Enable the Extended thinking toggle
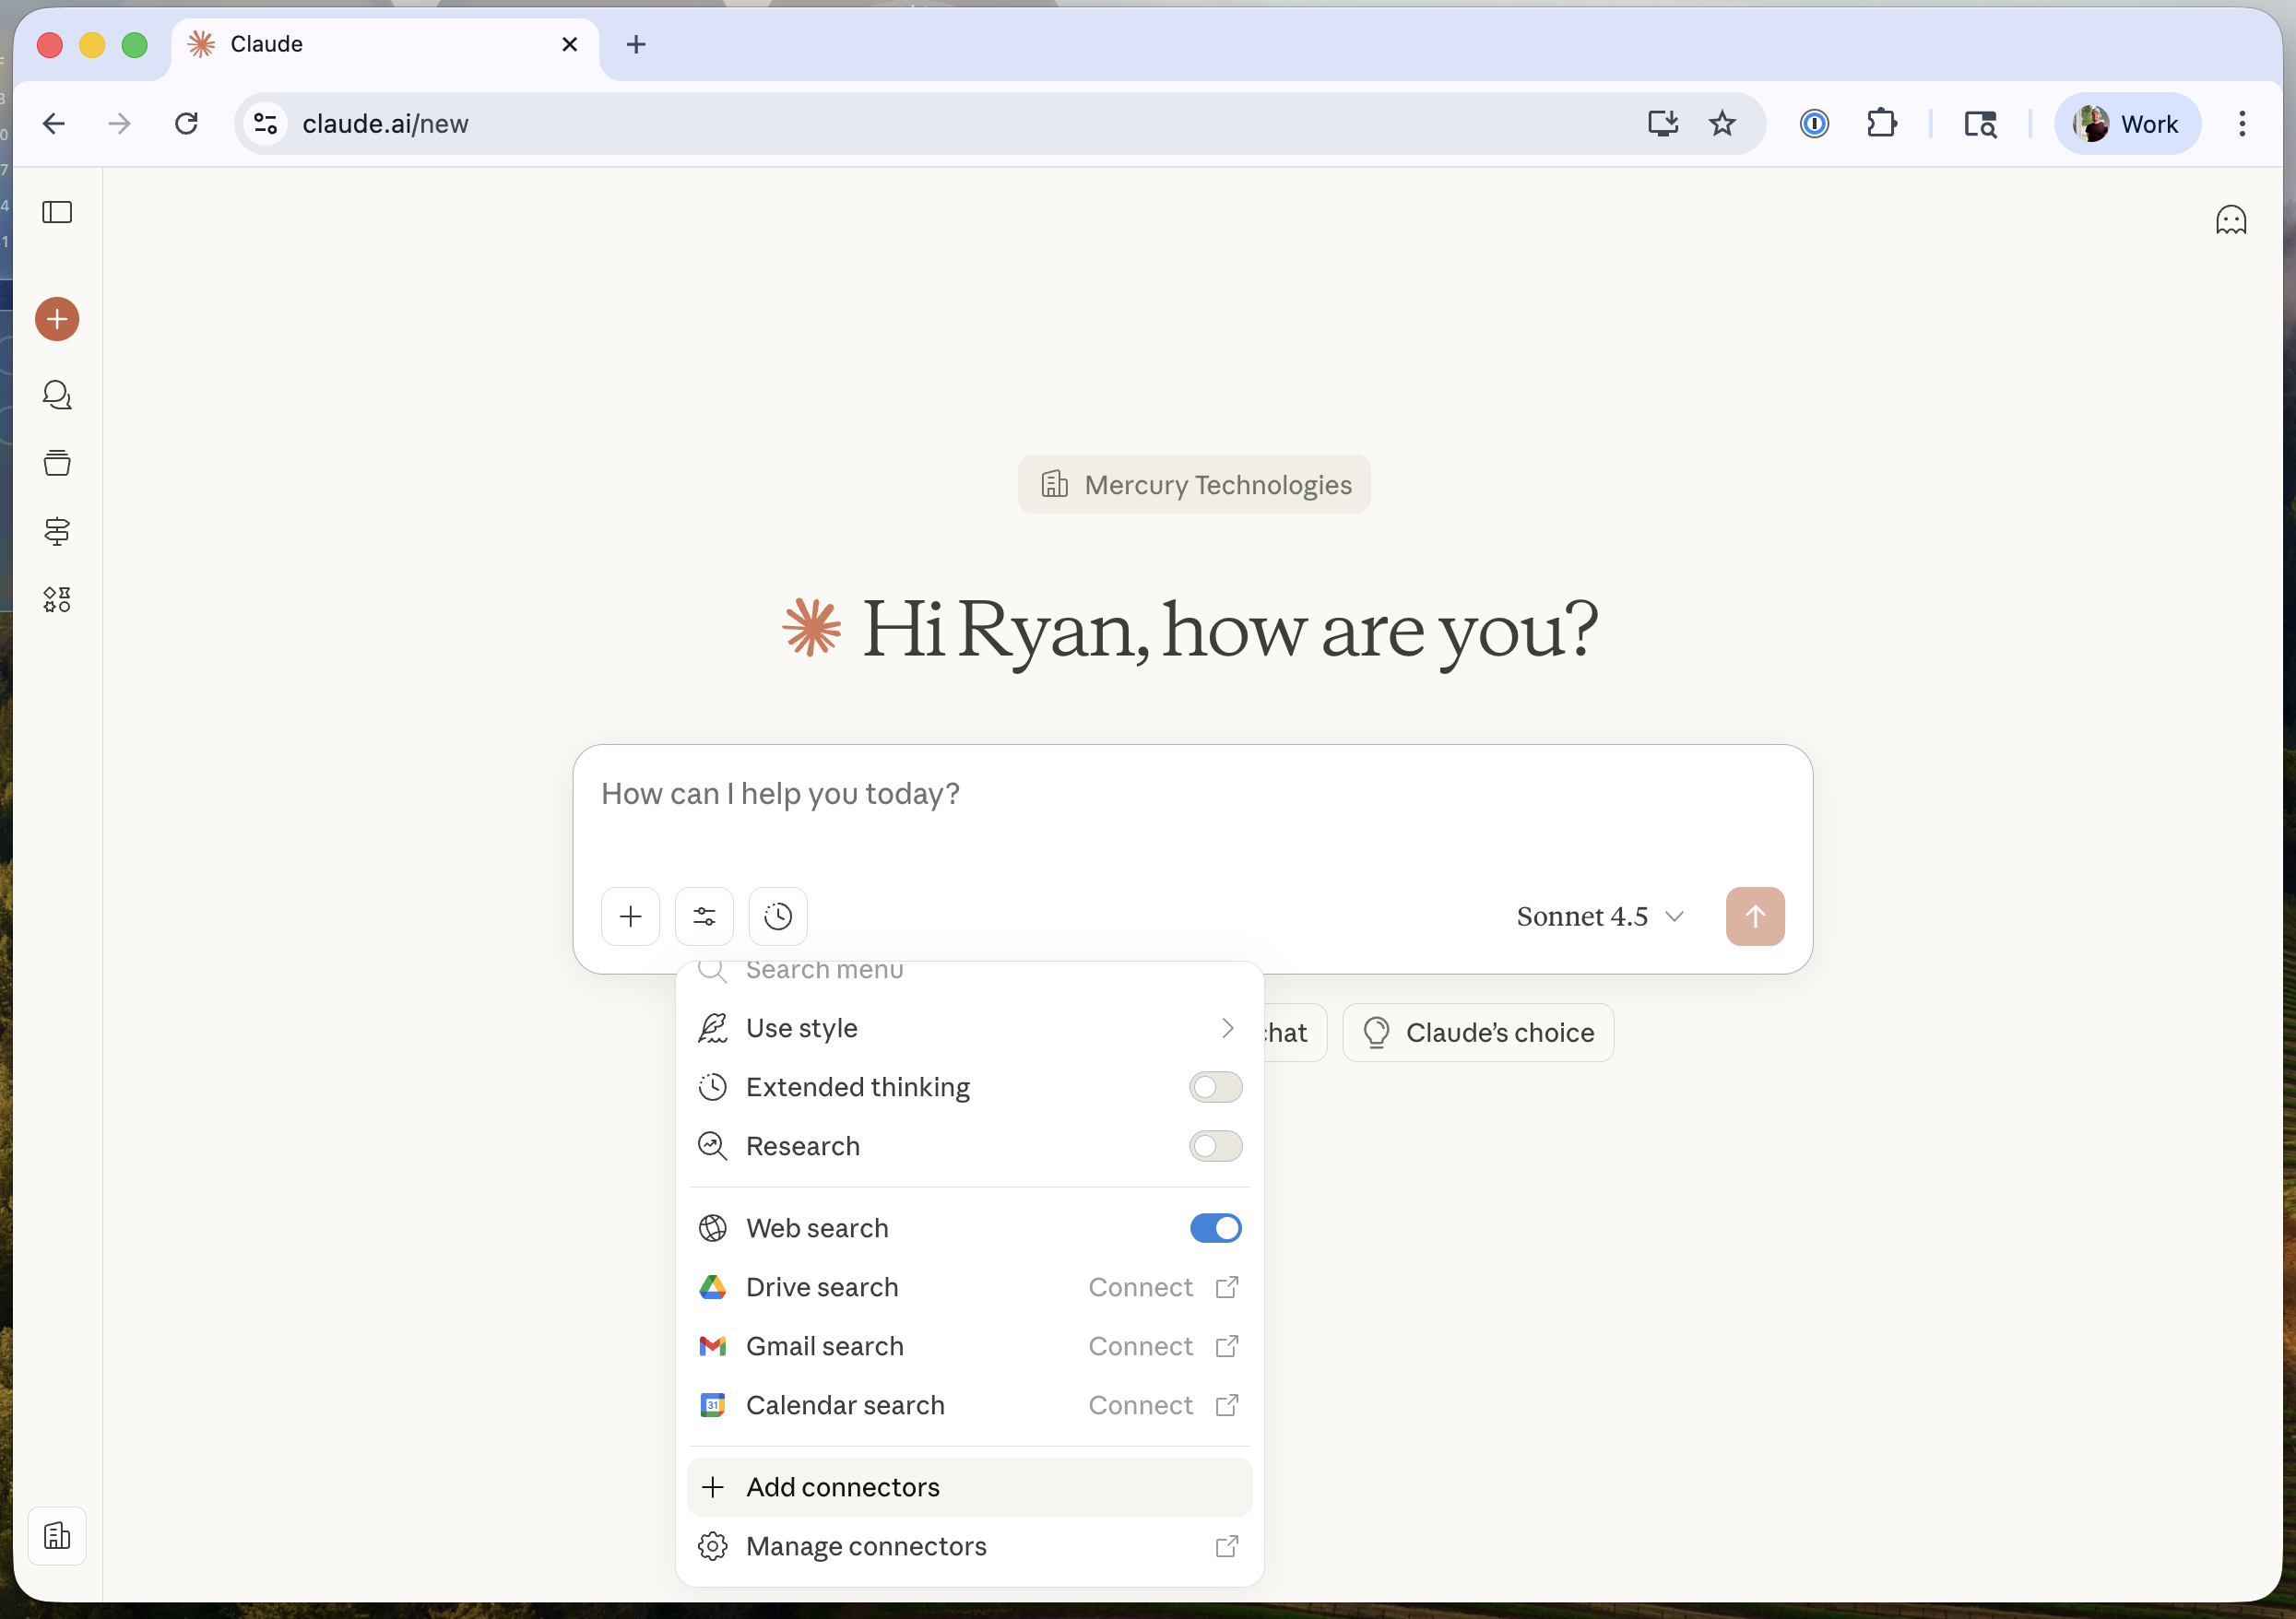The image size is (2296, 1619). click(x=1215, y=1087)
